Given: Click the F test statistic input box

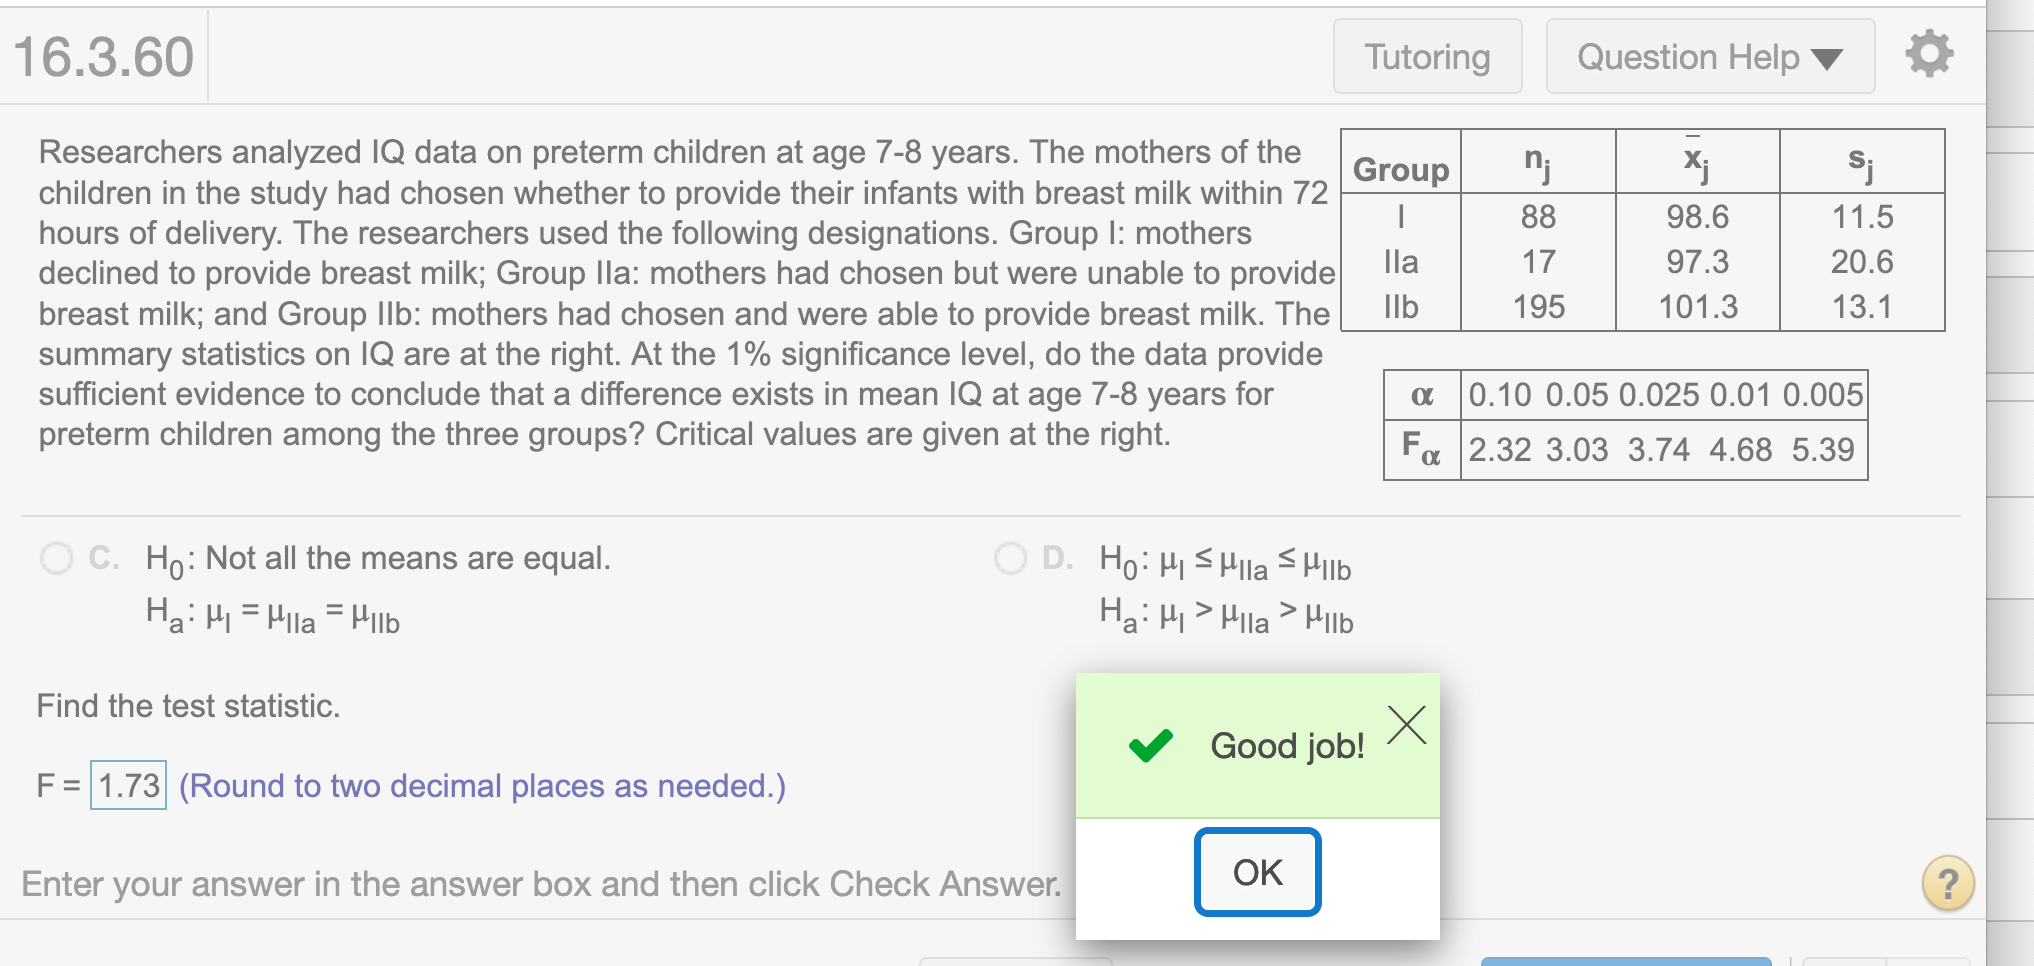Looking at the screenshot, I should [129, 785].
